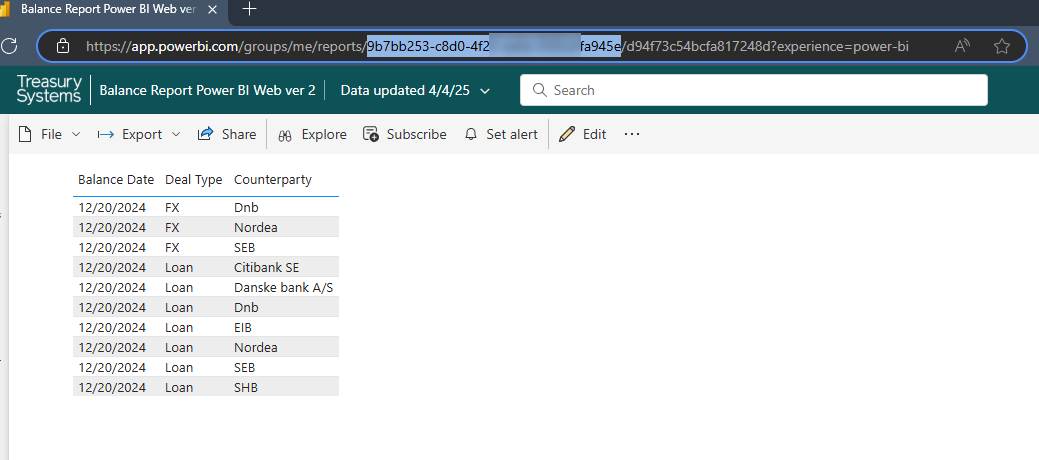Click the search magnifier icon
Screen dimensions: 1039x460
(540, 90)
